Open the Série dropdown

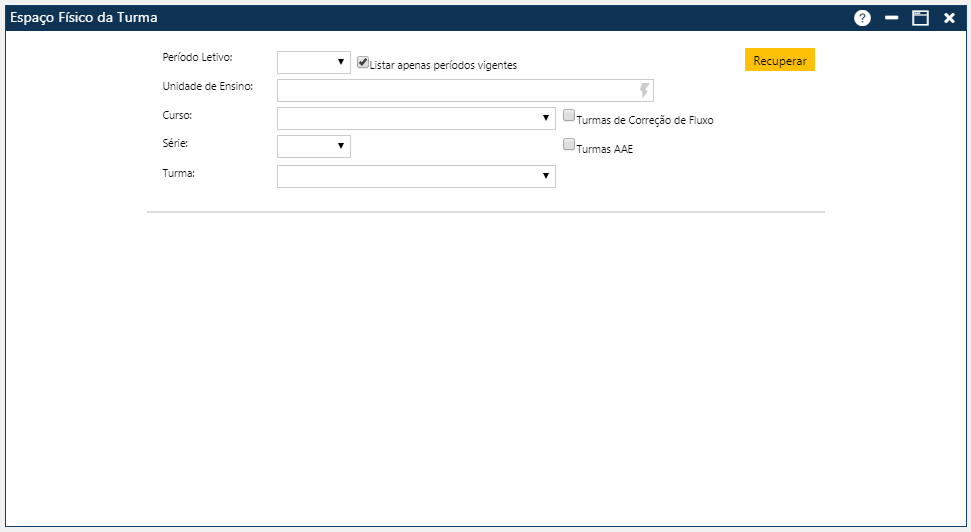pyautogui.click(x=314, y=147)
